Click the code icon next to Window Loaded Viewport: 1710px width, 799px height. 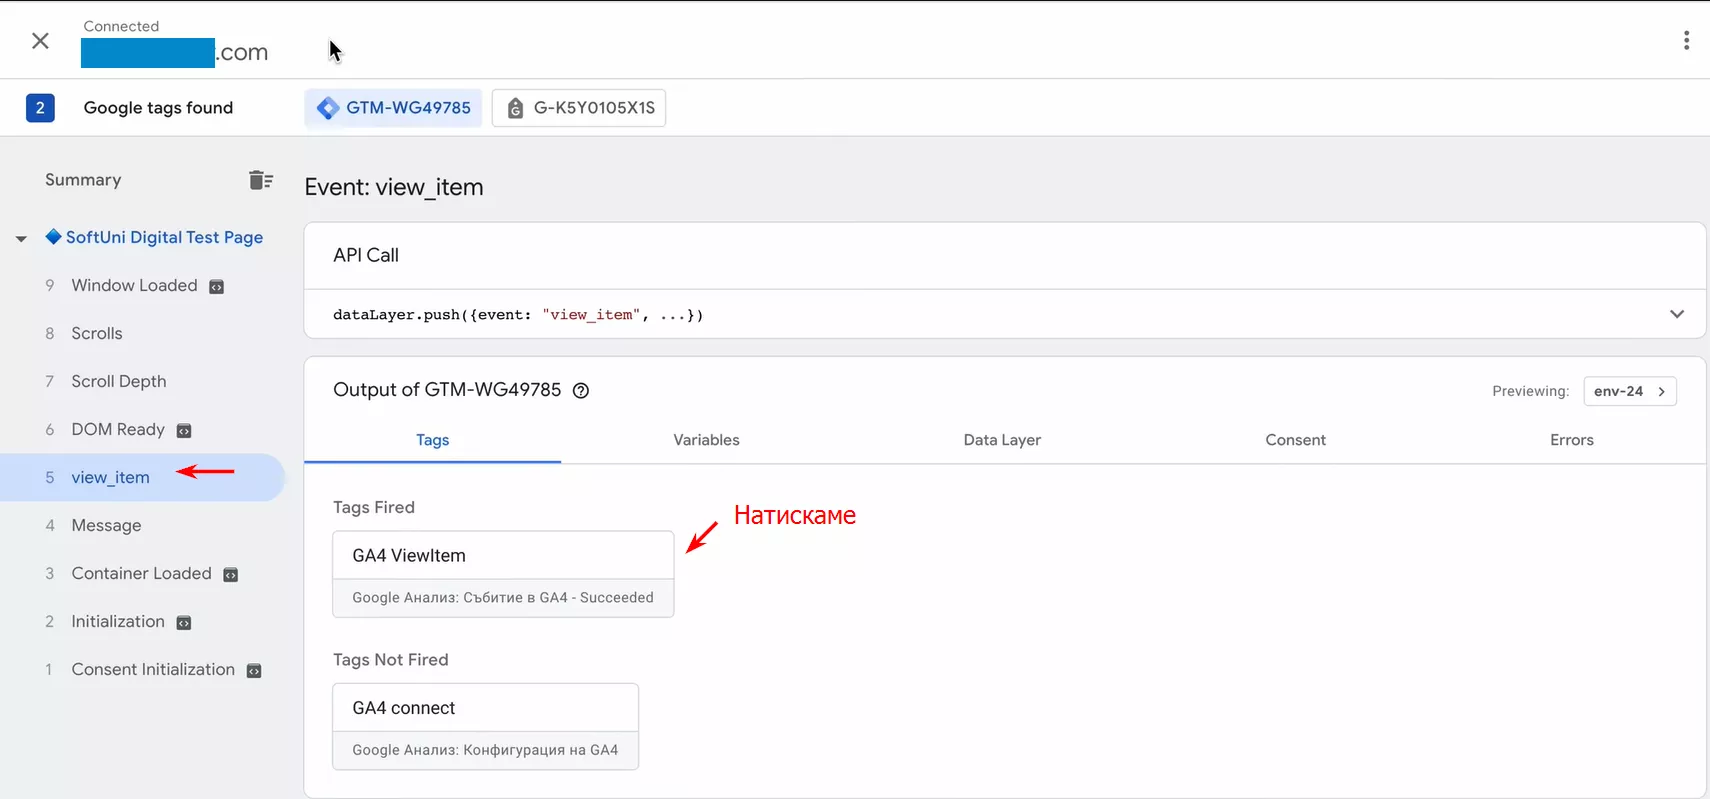[x=216, y=287]
